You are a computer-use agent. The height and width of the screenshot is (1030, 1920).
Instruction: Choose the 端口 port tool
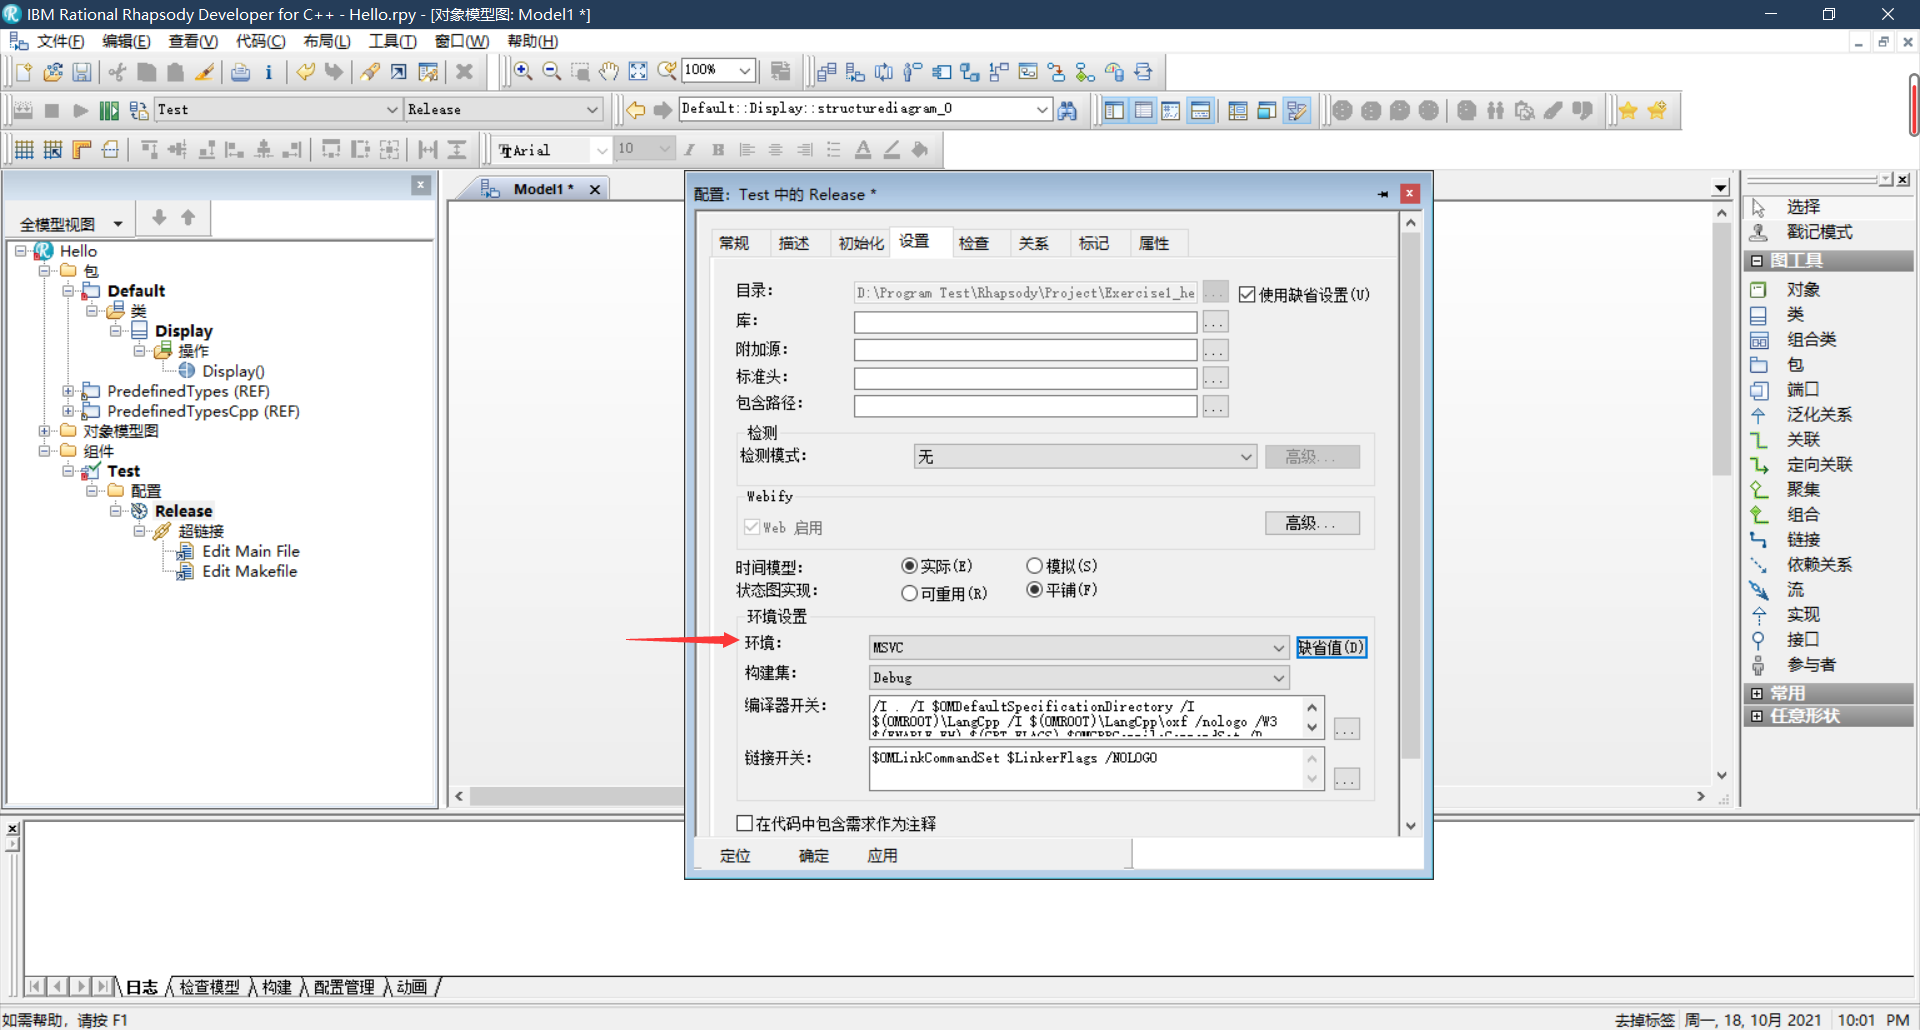[x=1801, y=389]
